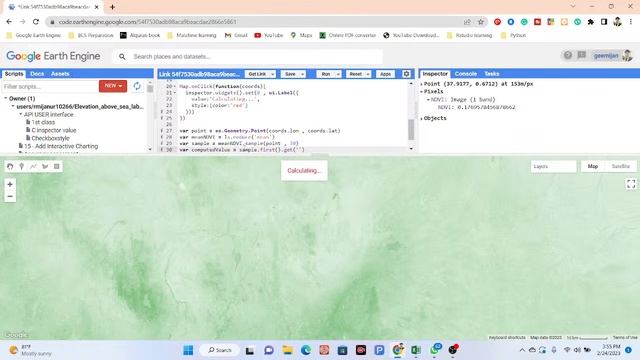Open the Reset dropdown arrow
The height and width of the screenshot is (360, 640).
tap(368, 74)
